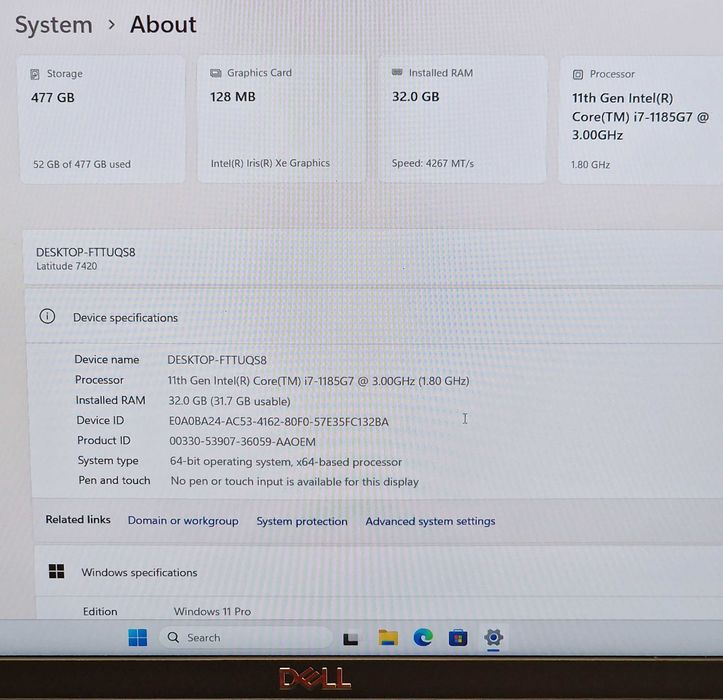
Task: Click the taskbar Search box
Action: (x=246, y=638)
